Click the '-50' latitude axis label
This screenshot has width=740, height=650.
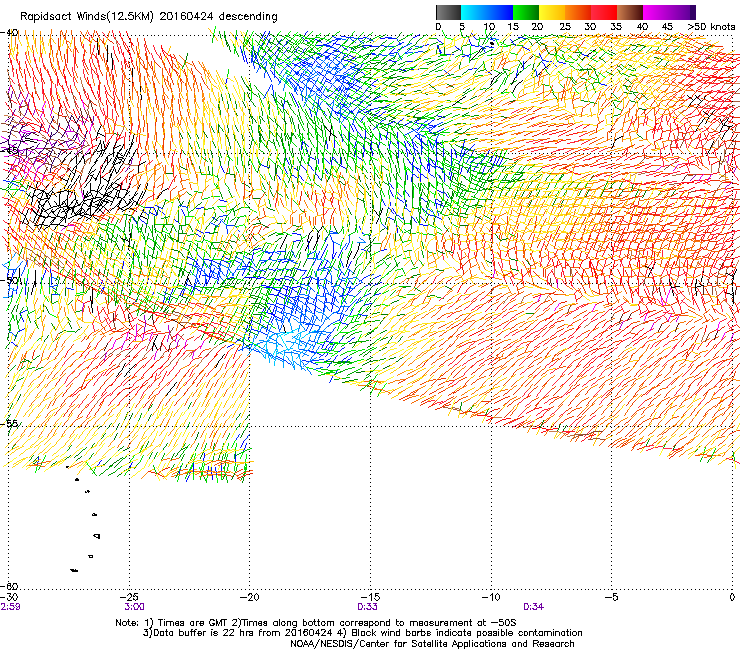point(9,280)
